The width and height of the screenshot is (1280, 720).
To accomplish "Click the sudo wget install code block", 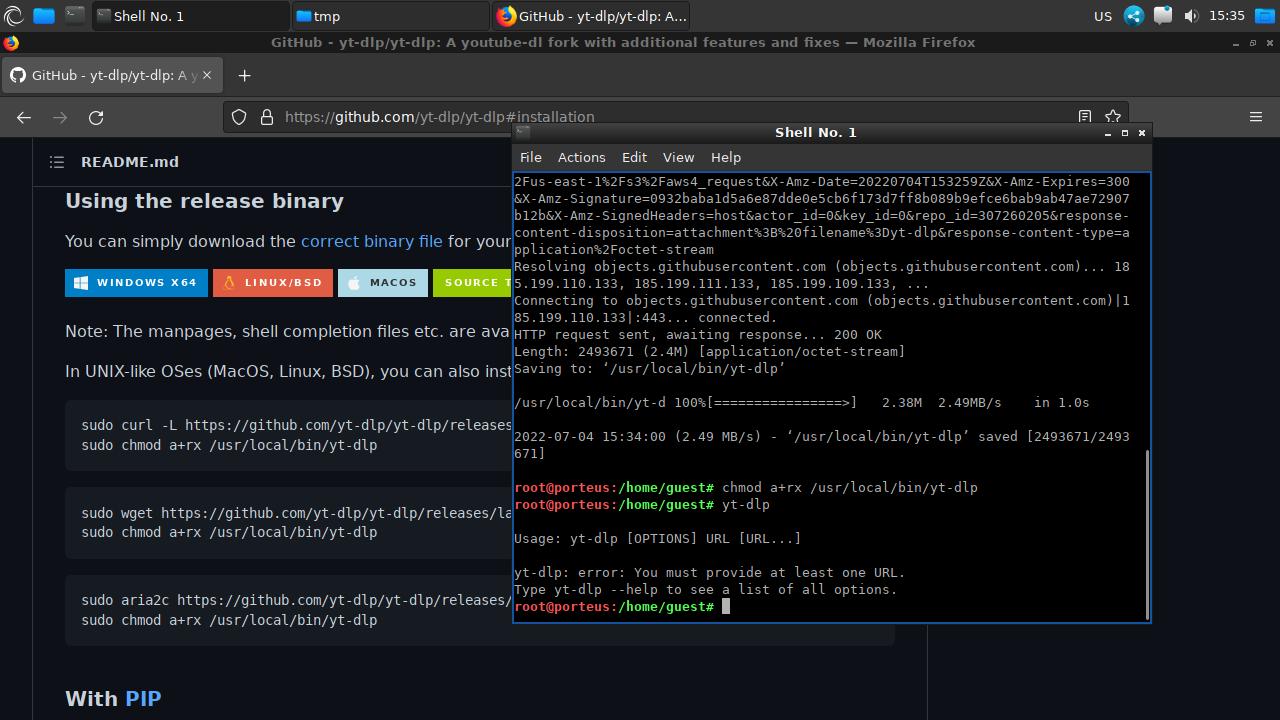I will pyautogui.click(x=289, y=523).
